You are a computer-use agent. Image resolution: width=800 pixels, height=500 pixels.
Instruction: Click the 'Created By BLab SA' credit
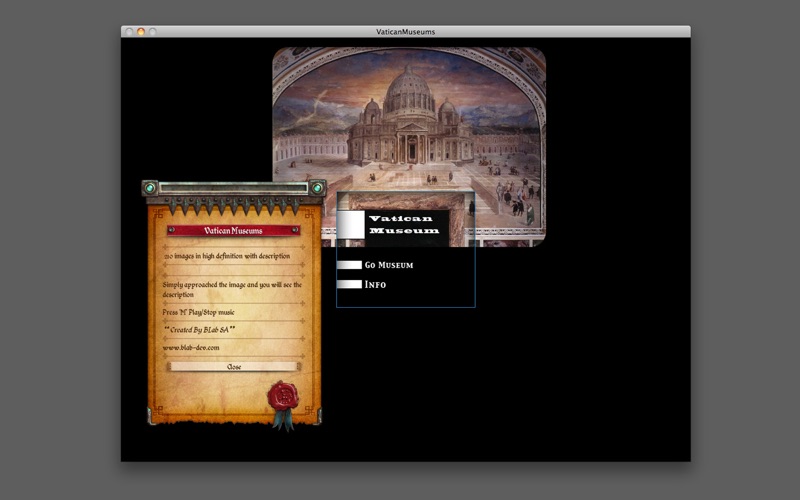pos(199,330)
